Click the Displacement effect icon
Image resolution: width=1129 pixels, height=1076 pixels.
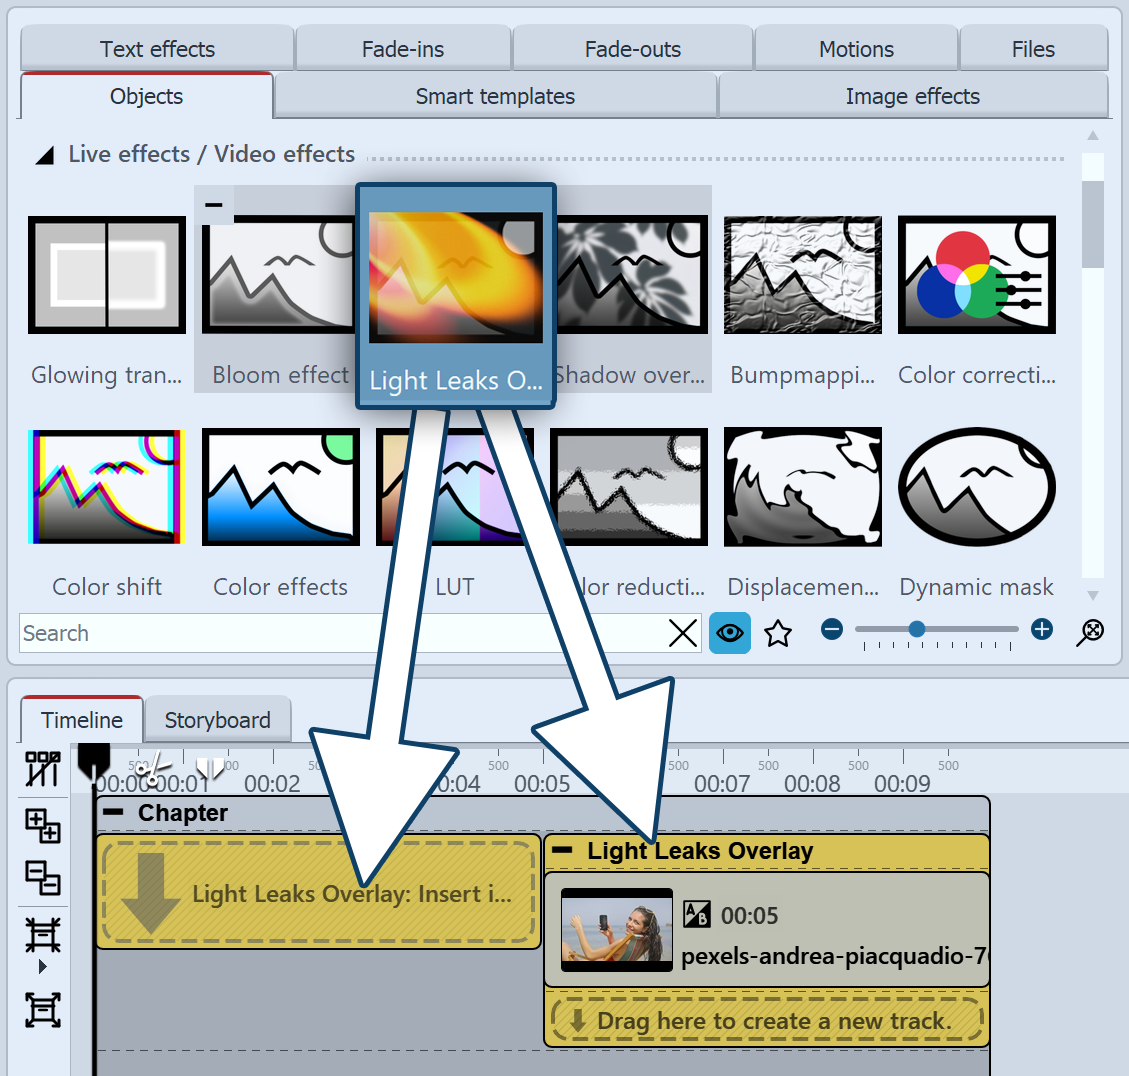[x=802, y=487]
